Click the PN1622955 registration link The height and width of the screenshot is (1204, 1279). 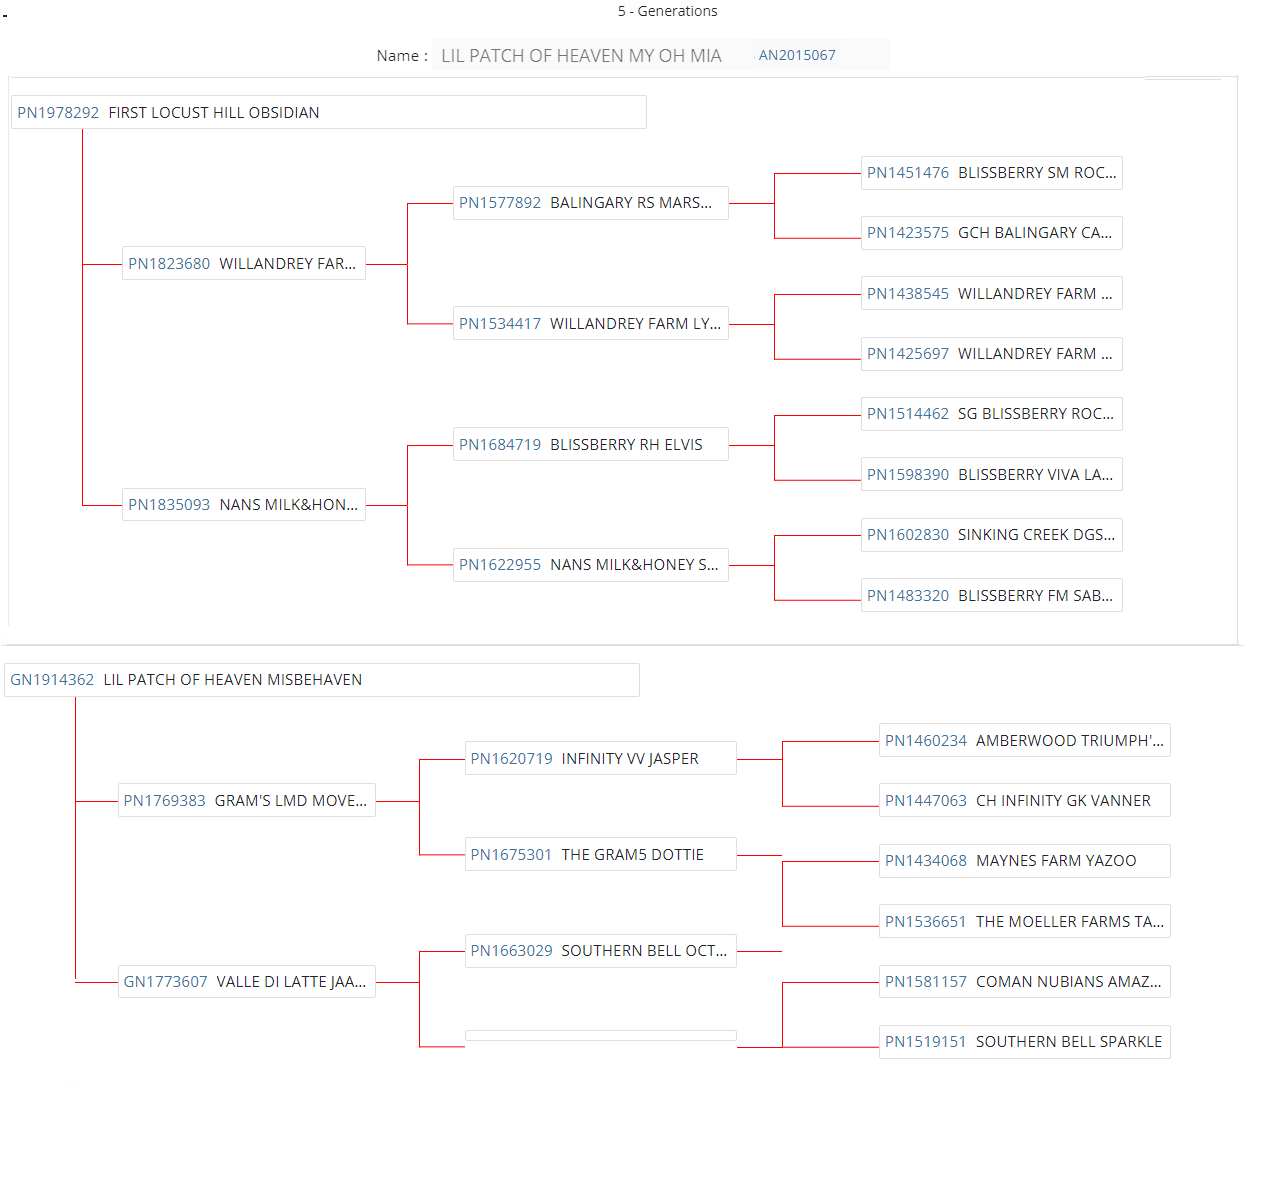point(500,565)
